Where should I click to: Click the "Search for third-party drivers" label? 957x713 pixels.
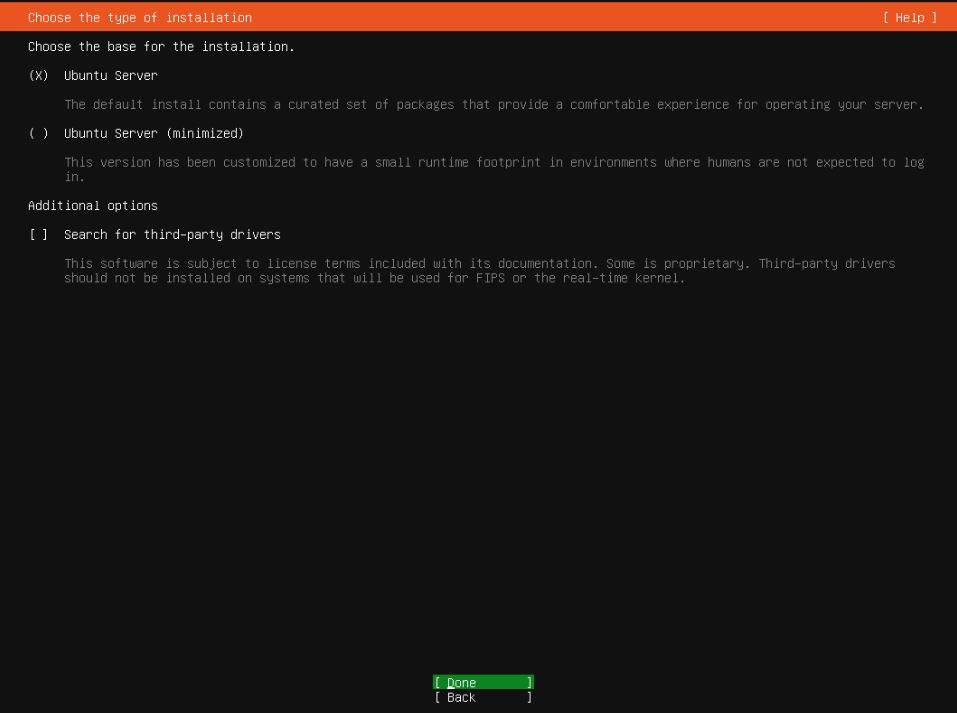pyautogui.click(x=172, y=234)
